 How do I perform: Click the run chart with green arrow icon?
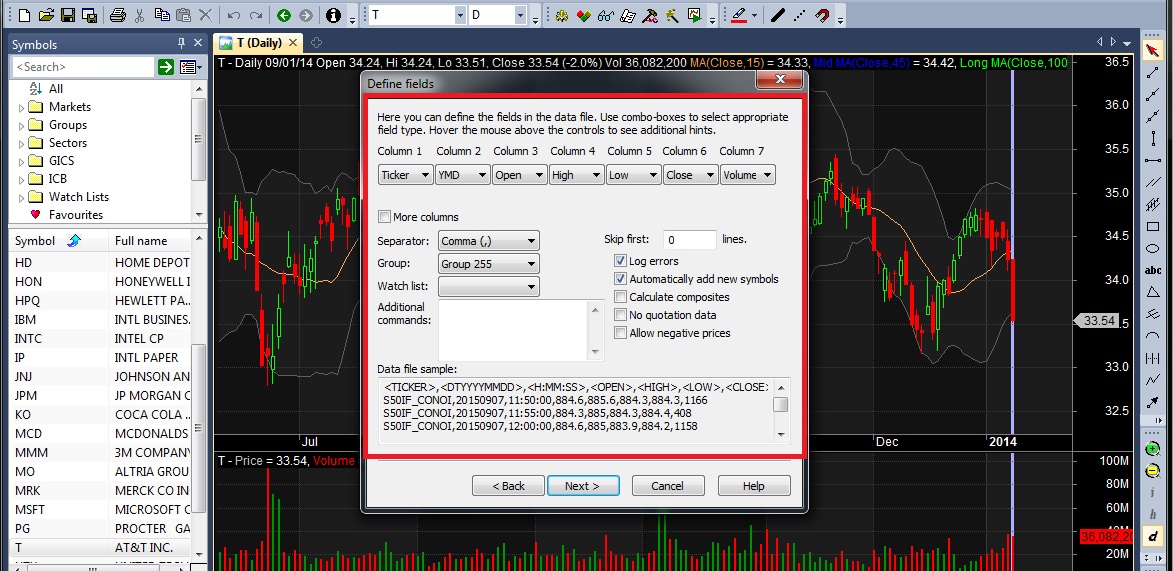click(694, 15)
